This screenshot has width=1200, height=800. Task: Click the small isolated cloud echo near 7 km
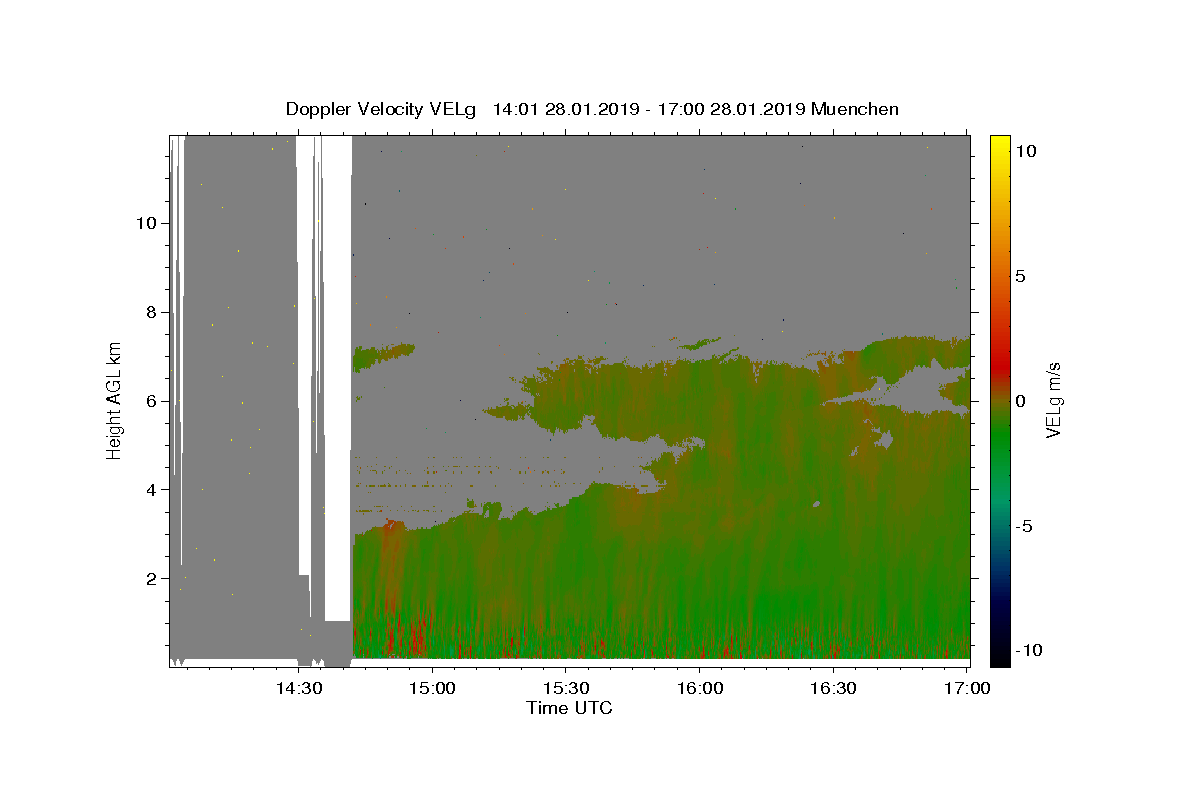383,355
